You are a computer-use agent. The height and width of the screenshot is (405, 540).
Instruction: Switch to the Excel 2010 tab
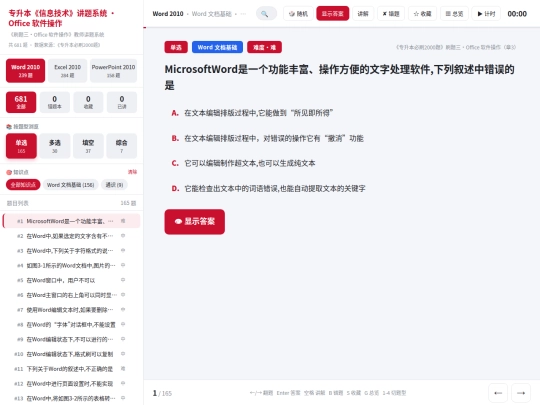click(x=68, y=70)
